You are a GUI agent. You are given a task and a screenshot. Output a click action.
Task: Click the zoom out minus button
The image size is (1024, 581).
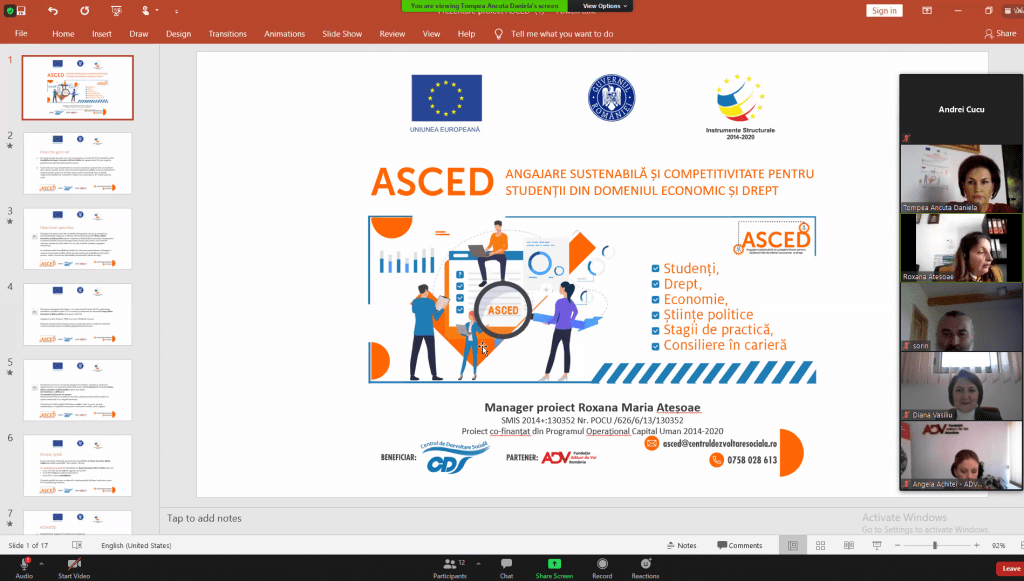[897, 545]
